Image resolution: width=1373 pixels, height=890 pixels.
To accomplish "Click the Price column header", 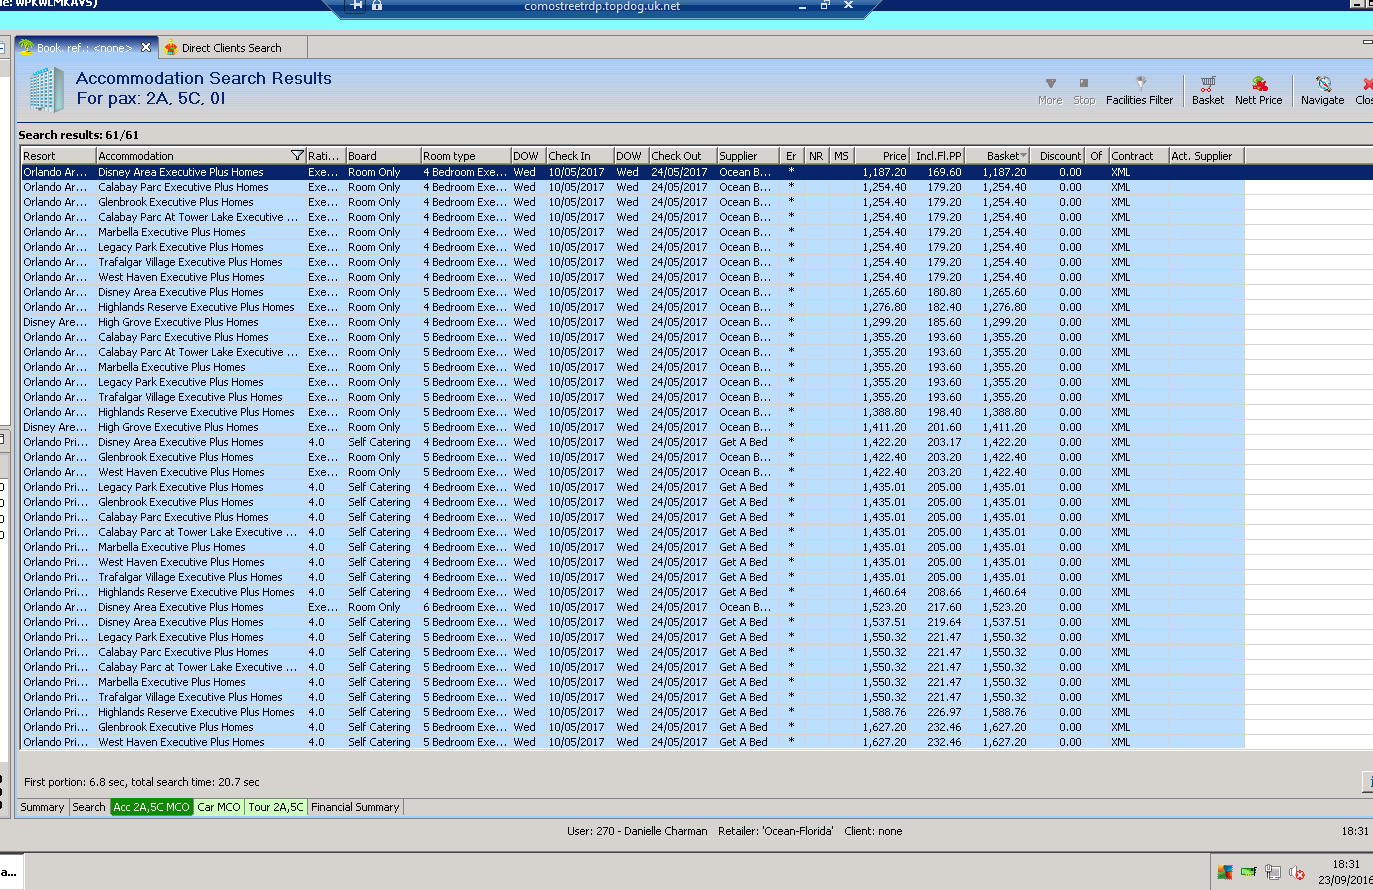I will pyautogui.click(x=882, y=156).
